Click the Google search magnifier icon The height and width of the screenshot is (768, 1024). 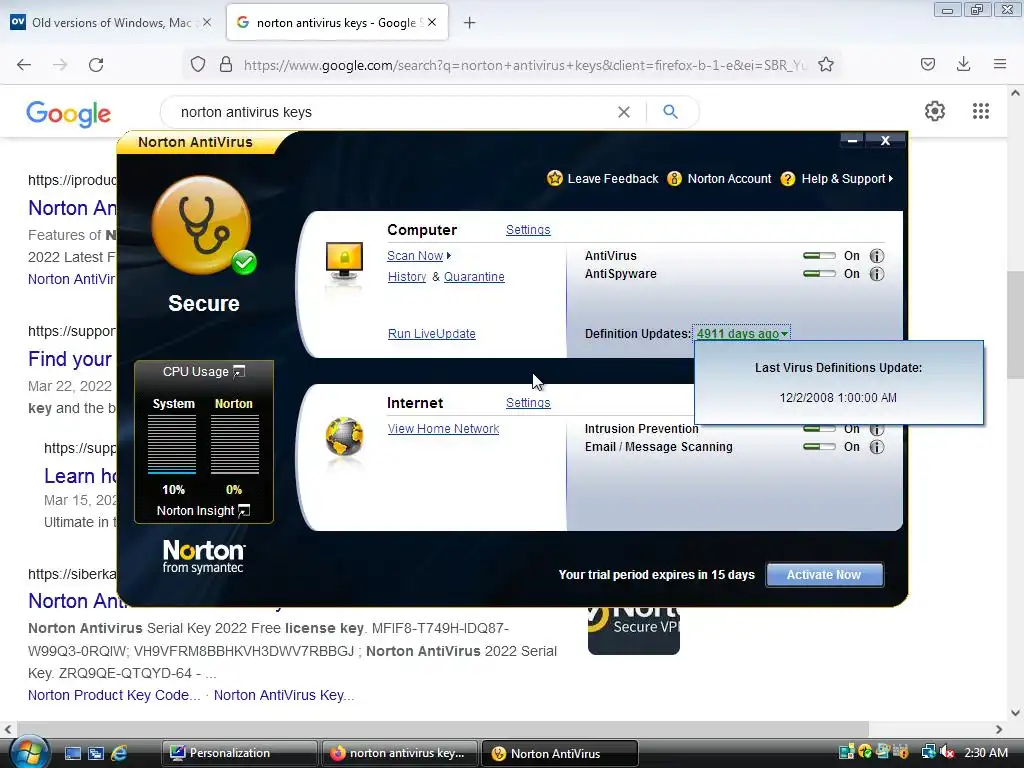(x=670, y=112)
